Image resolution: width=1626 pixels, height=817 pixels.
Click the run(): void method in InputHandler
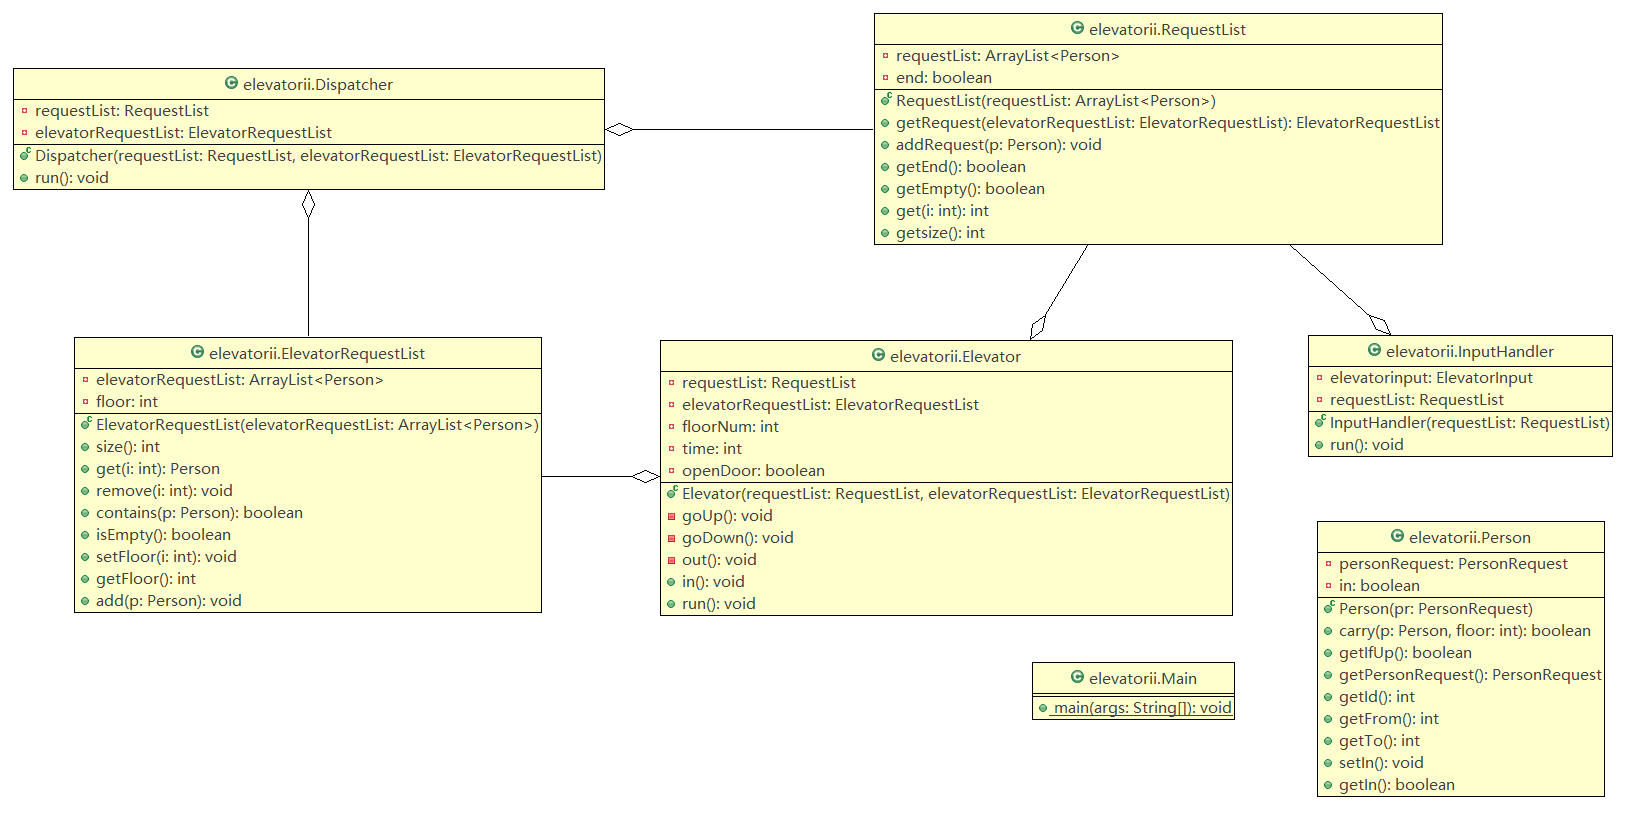(x=1367, y=445)
